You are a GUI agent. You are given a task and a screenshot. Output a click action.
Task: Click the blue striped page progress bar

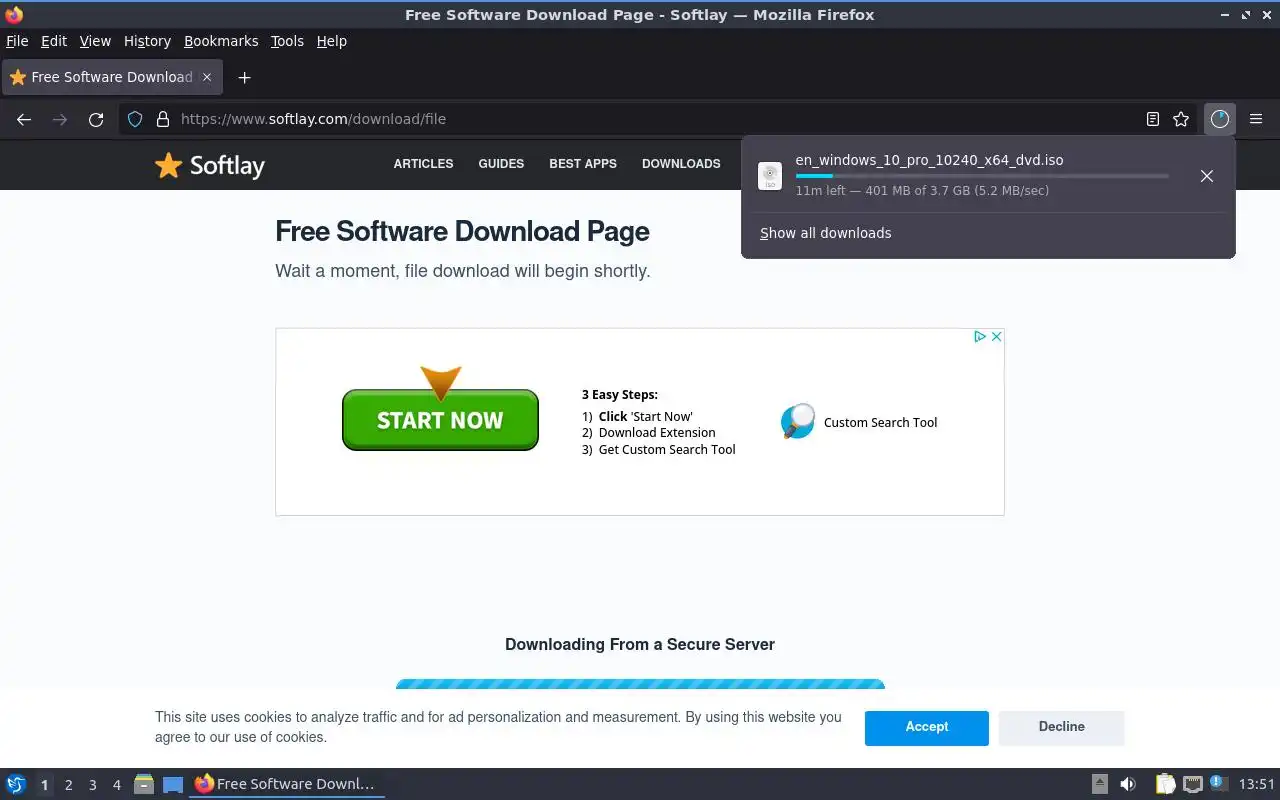click(x=640, y=684)
